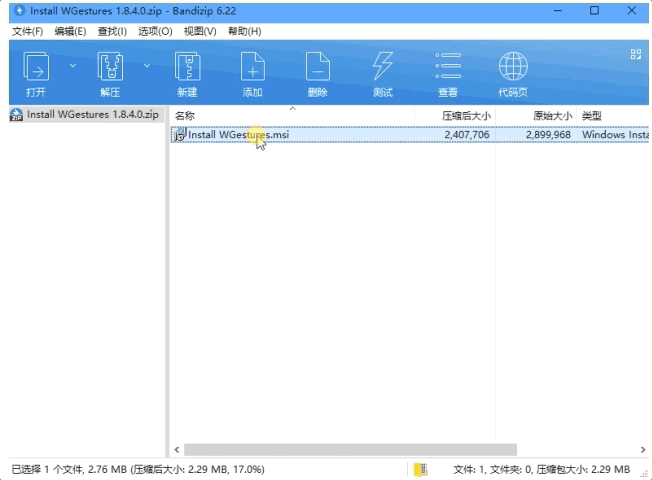
Task: Click the compressed size value 2,407,706
Action: pos(467,134)
